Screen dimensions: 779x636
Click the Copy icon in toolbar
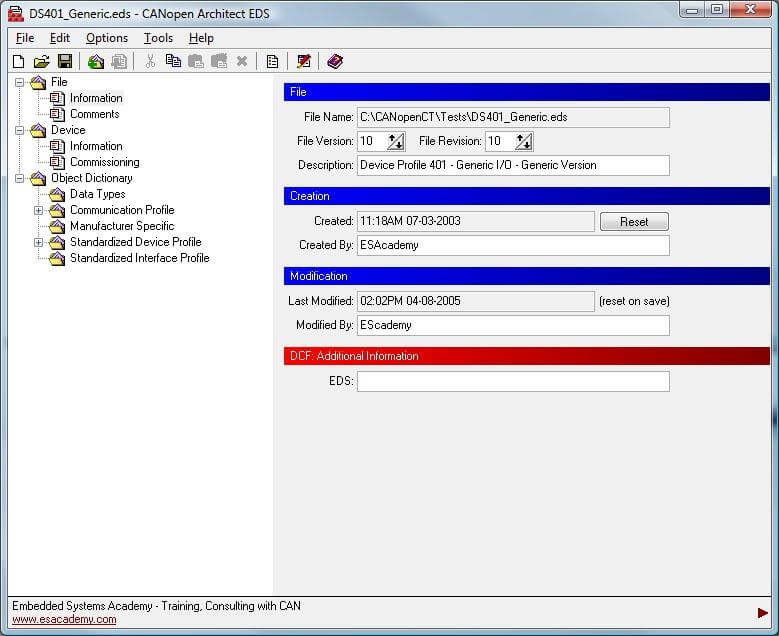coord(173,62)
